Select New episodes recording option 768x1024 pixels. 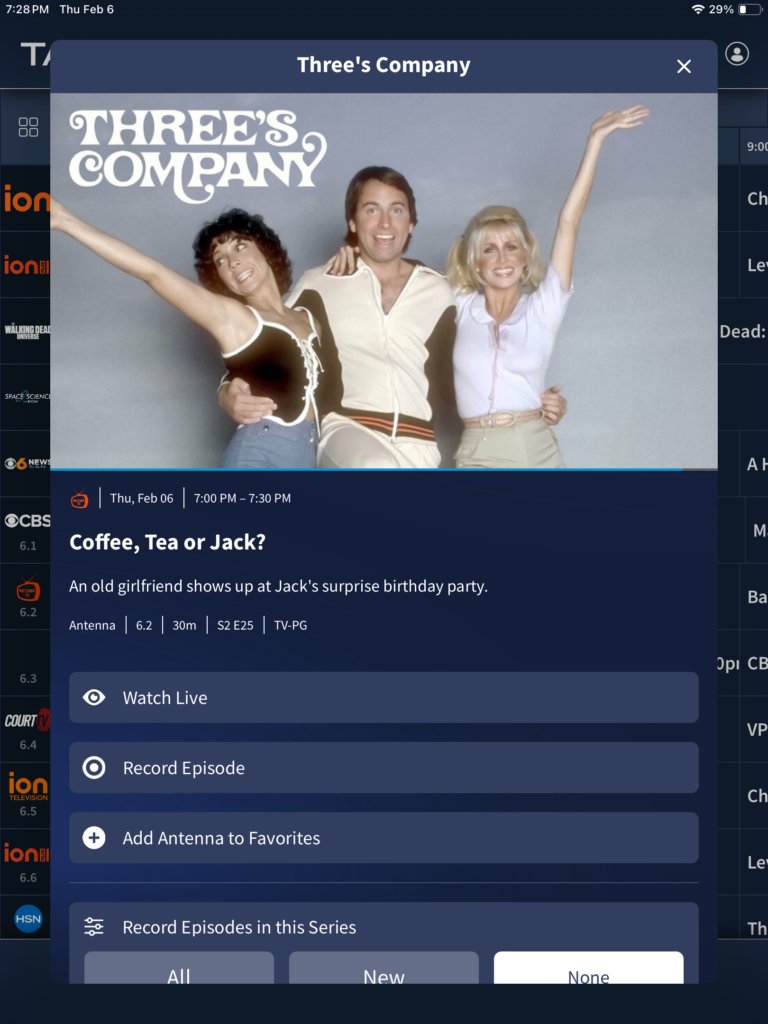click(384, 968)
